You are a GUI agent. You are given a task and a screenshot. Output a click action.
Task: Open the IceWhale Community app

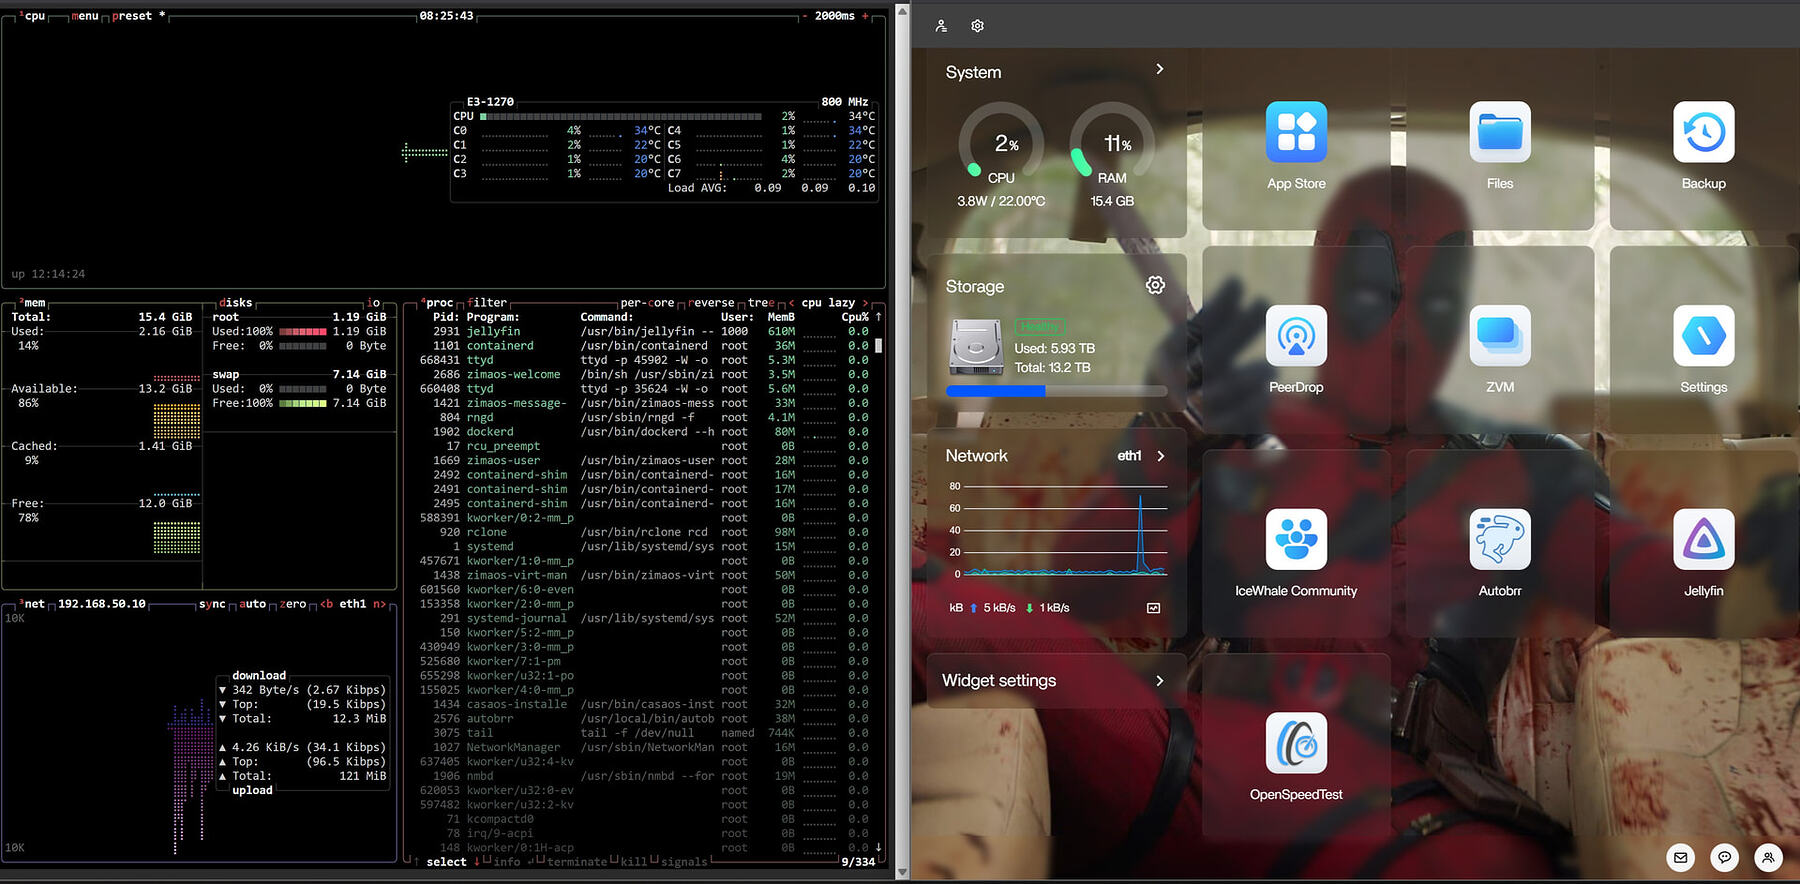tap(1296, 540)
